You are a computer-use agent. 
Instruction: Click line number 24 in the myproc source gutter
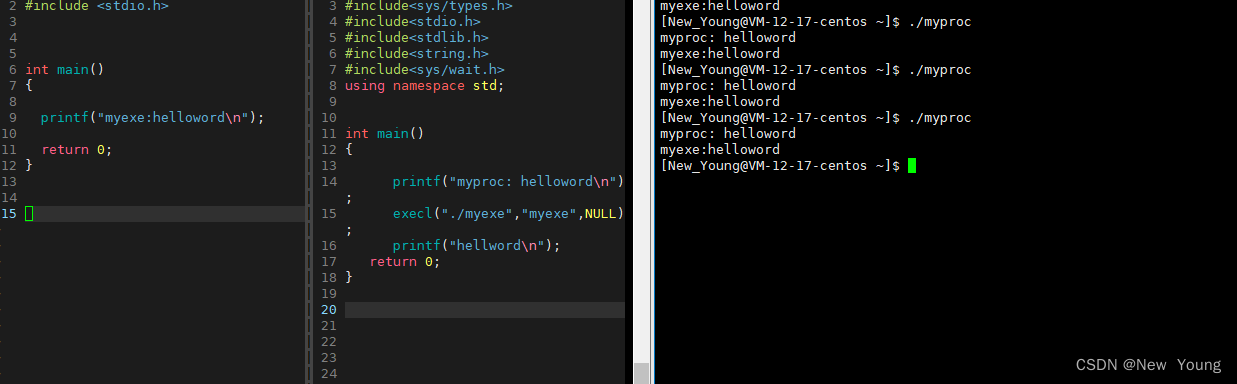(329, 374)
